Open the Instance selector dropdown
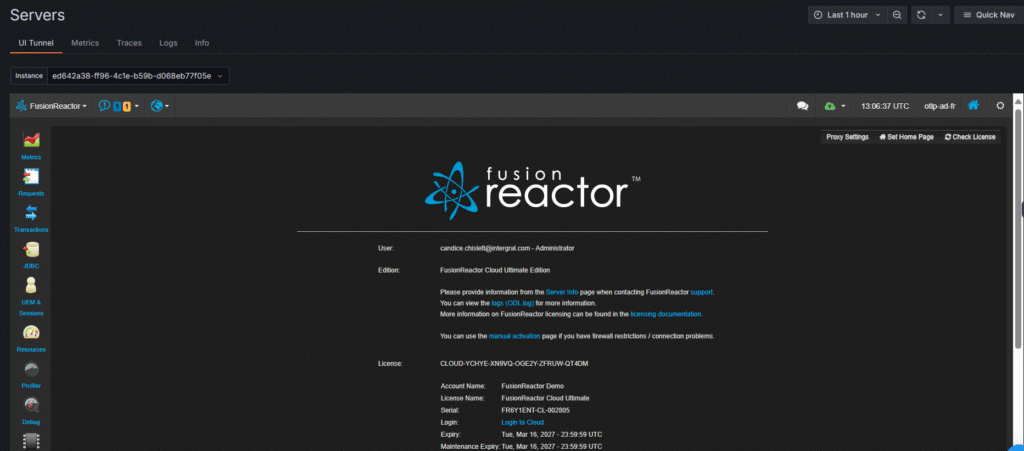Screen dimensions: 1024x451 (121, 75)
